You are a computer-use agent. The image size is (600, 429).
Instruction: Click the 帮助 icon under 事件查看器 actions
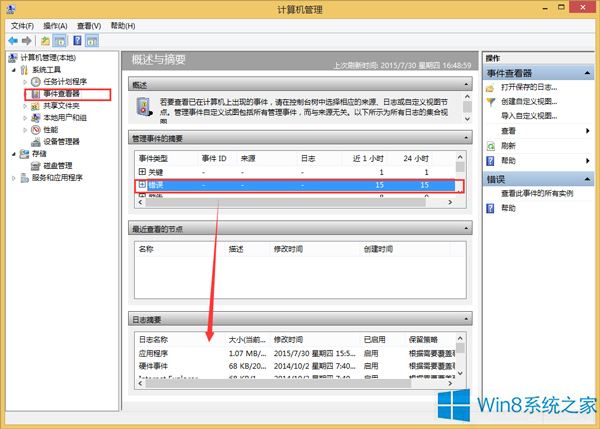click(x=490, y=161)
